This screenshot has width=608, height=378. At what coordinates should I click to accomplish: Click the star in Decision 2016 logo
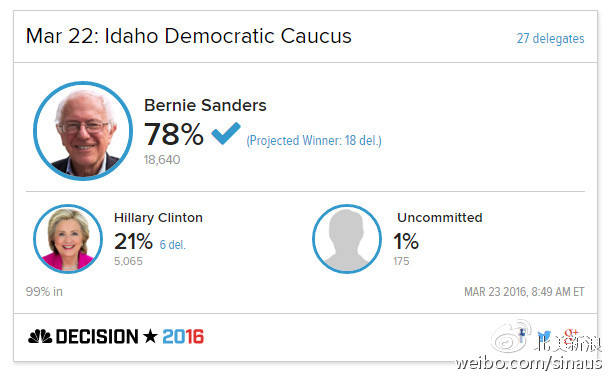pos(150,336)
